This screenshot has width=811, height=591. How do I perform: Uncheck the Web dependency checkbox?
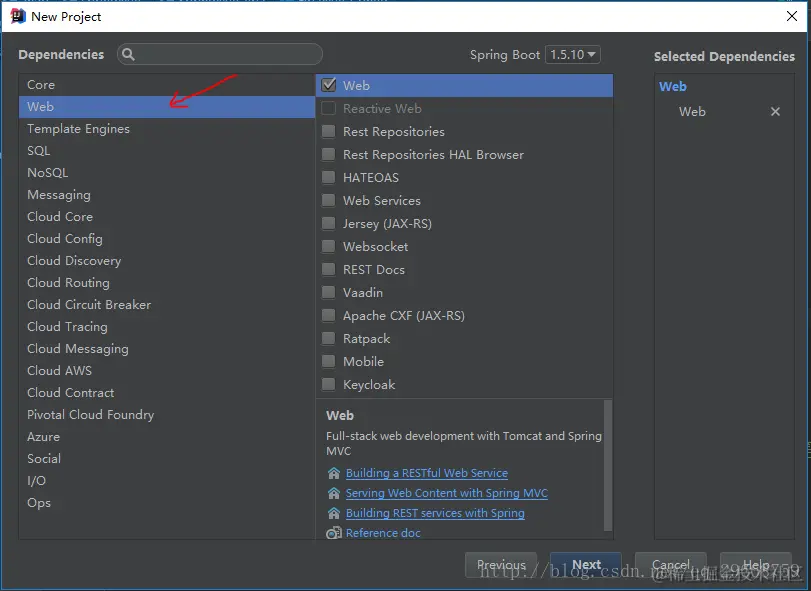(328, 85)
